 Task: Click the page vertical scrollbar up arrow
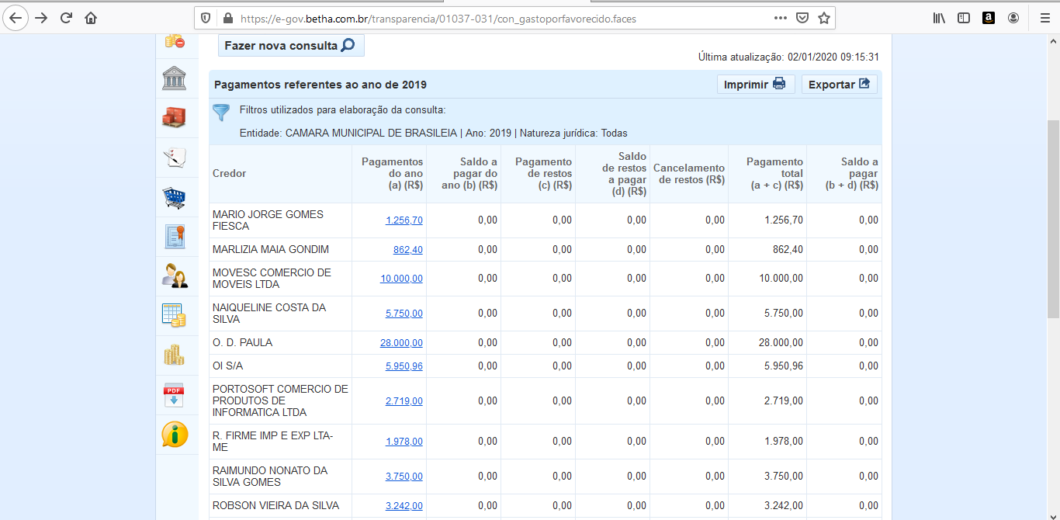[x=1052, y=42]
